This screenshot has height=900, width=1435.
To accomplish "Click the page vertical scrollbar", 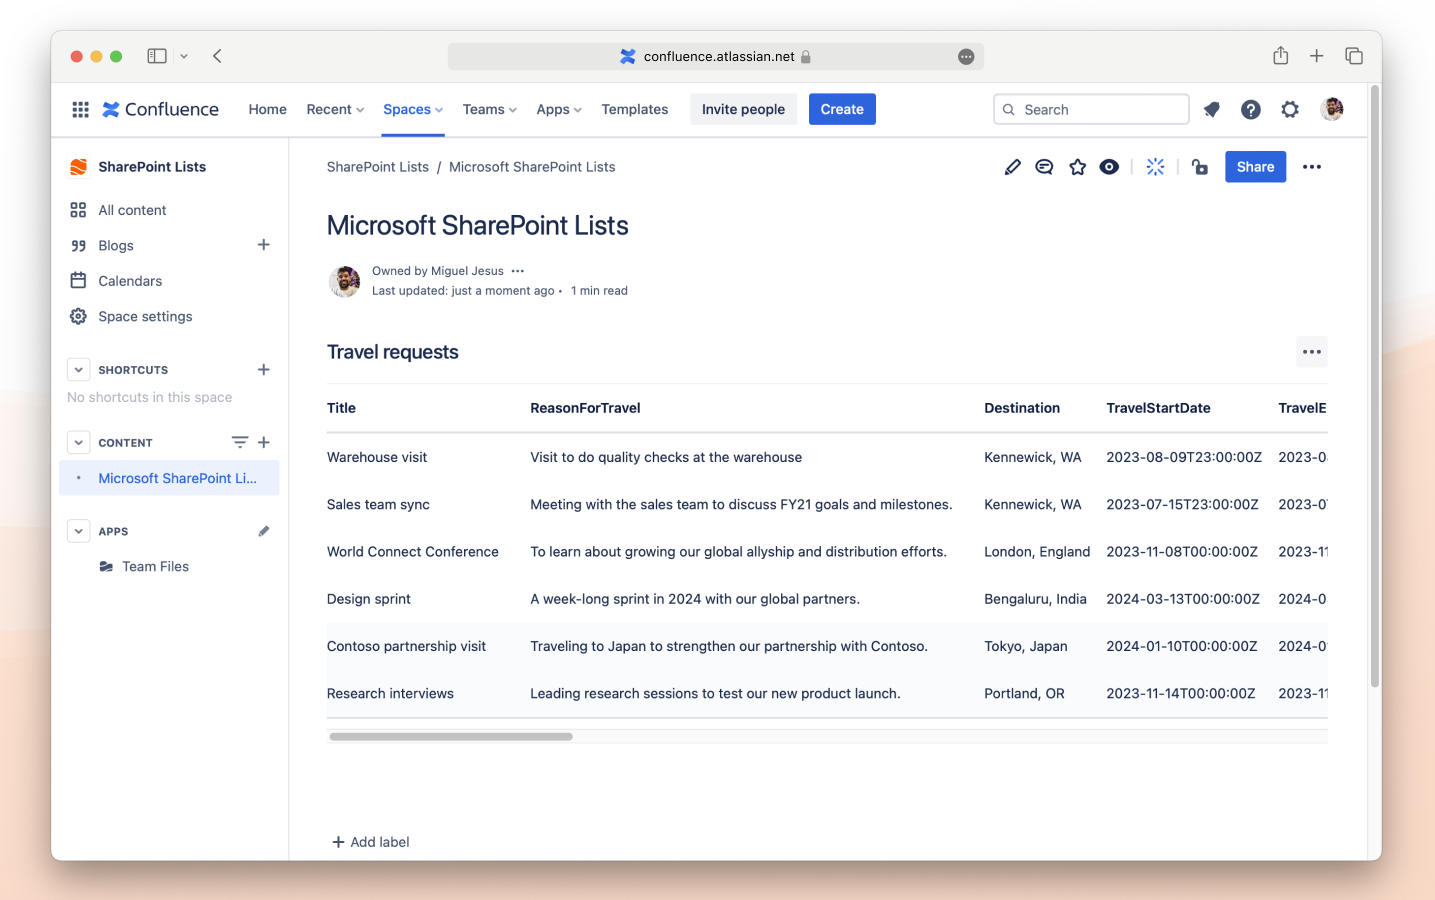I will coord(1375,388).
